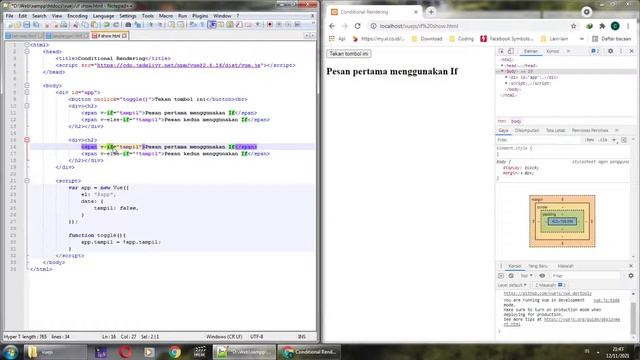The height and width of the screenshot is (360, 640).
Task: Click the Undo toolbar icon in Notepad++
Action: pyautogui.click(x=107, y=25)
